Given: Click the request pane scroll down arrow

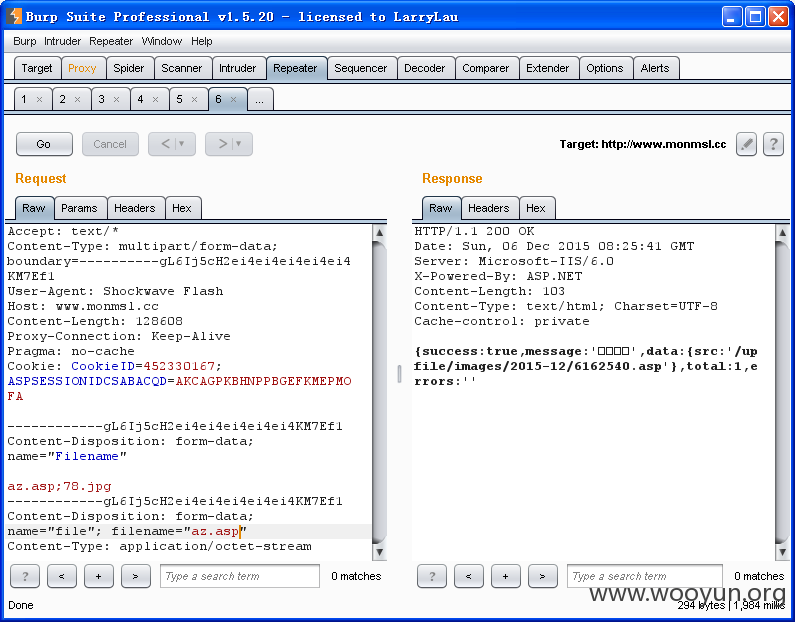Looking at the screenshot, I should tap(379, 552).
